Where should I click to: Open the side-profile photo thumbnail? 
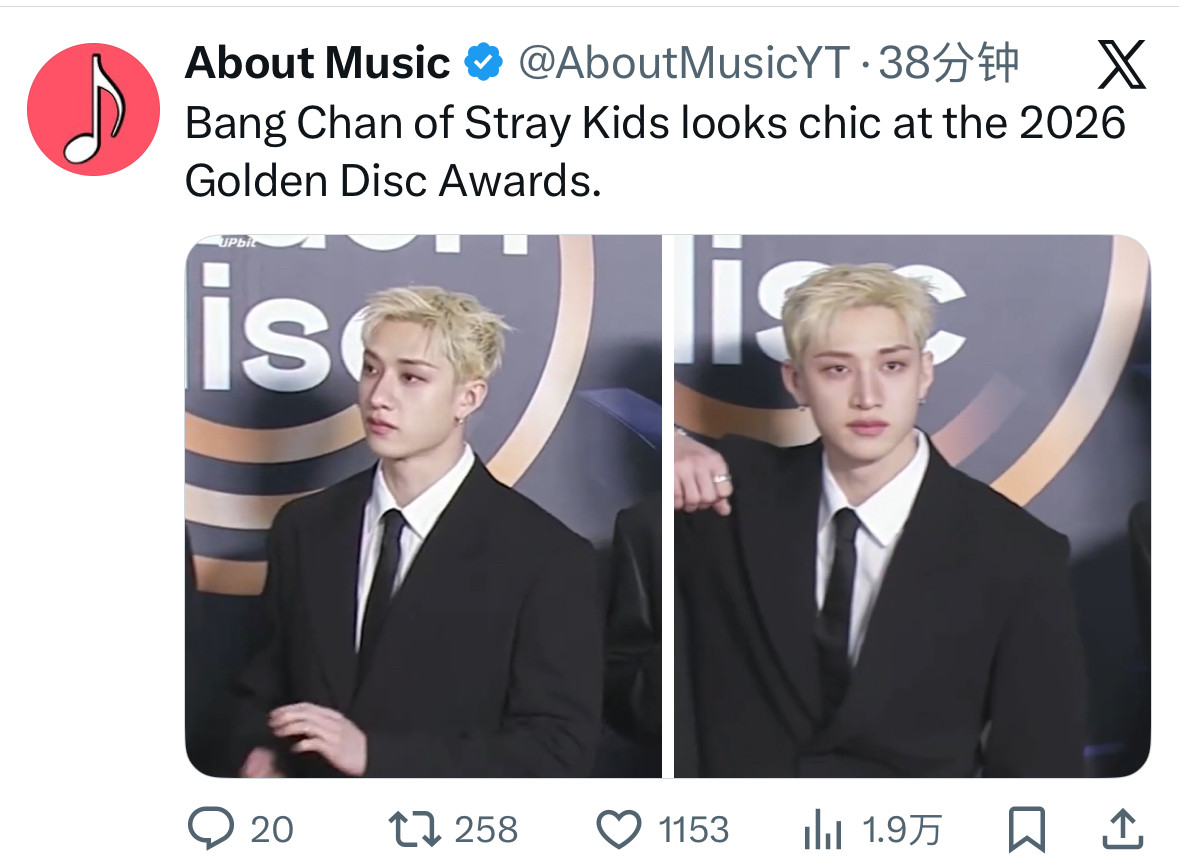pos(423,506)
